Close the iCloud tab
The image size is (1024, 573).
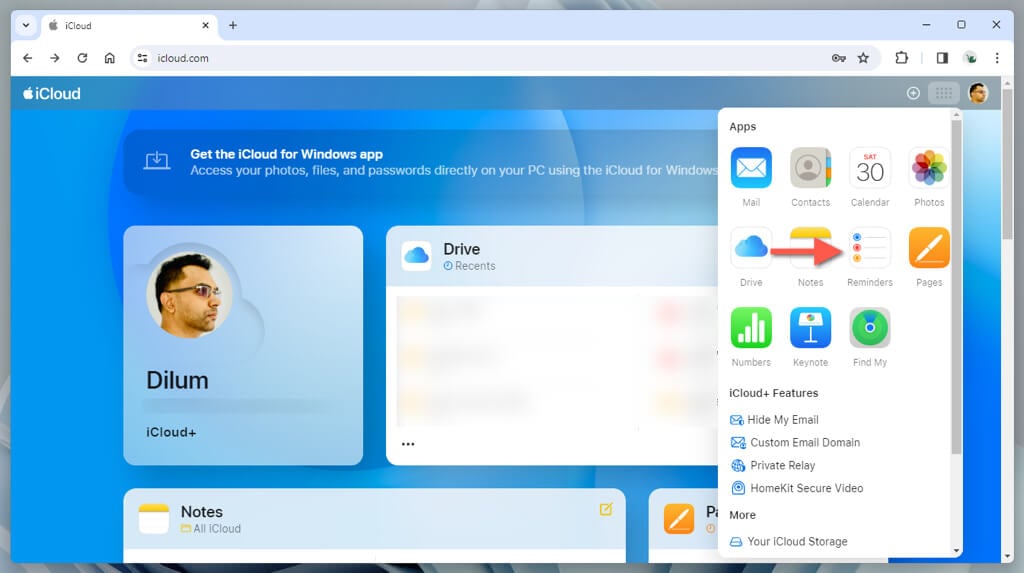(206, 25)
